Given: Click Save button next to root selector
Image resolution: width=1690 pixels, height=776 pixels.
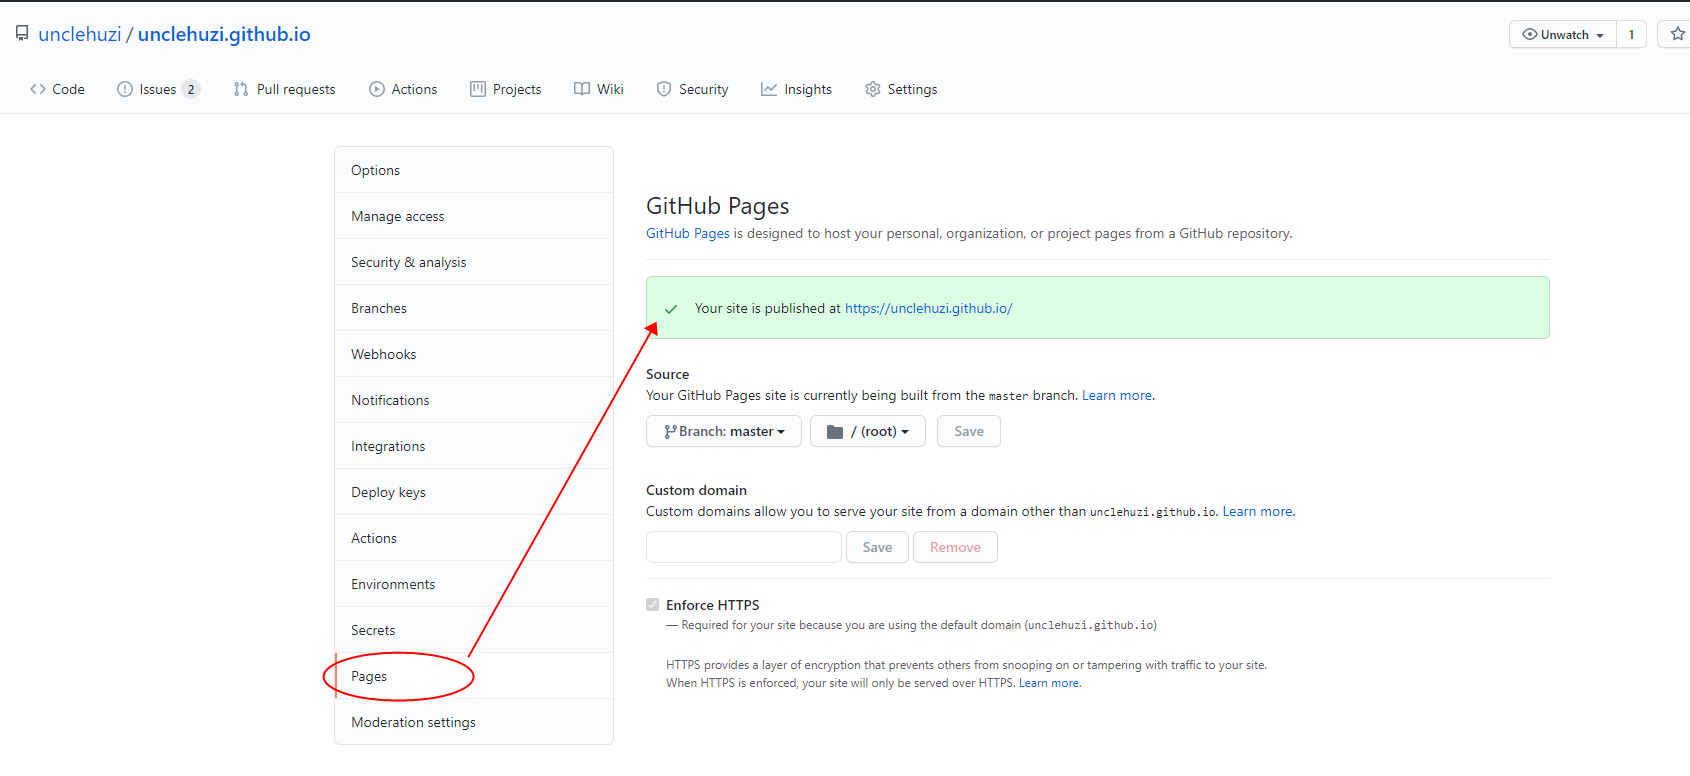Looking at the screenshot, I should pos(969,431).
